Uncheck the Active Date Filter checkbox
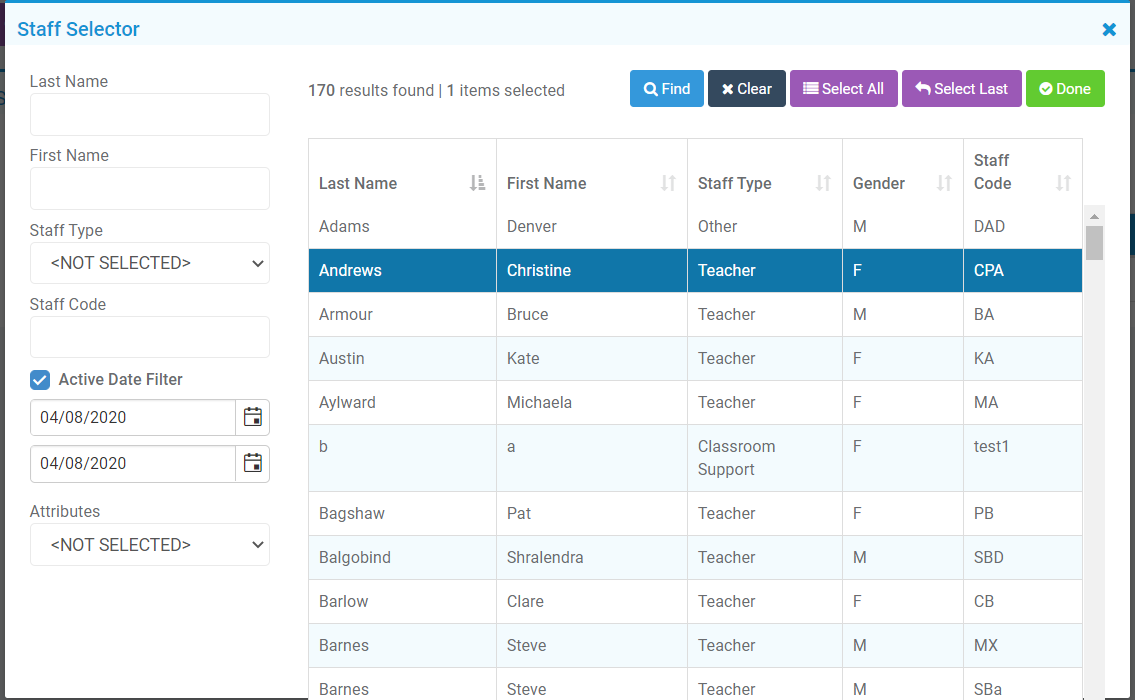This screenshot has height=700, width=1135. point(40,380)
